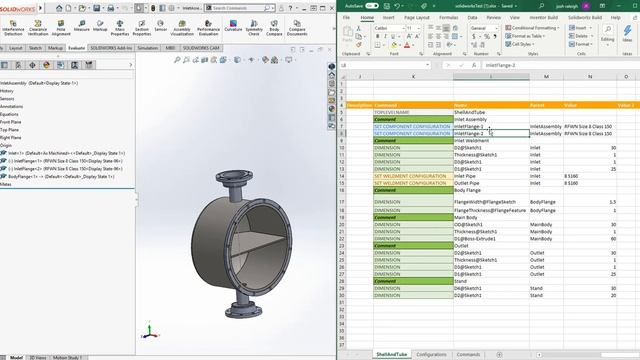This screenshot has width=640, height=360.
Task: Click the Excel Delete cells button
Action: point(581,36)
